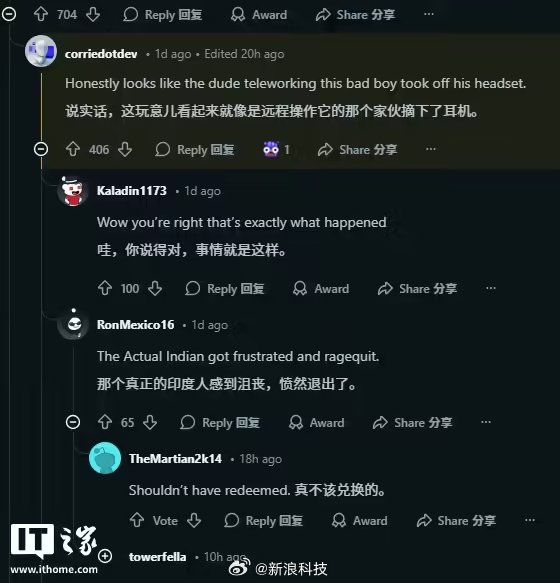Open more options on the 704-point comment
560x583 pixels.
coord(429,14)
